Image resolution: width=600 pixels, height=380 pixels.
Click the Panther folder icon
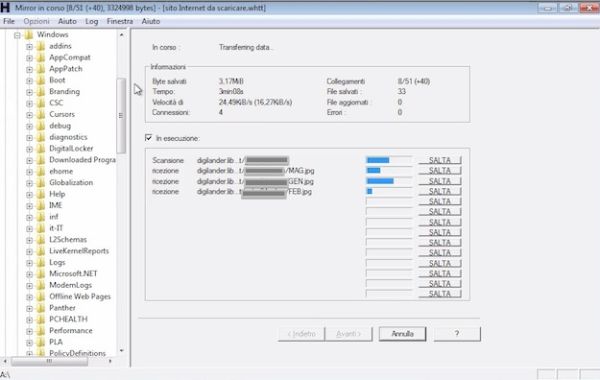click(41, 308)
